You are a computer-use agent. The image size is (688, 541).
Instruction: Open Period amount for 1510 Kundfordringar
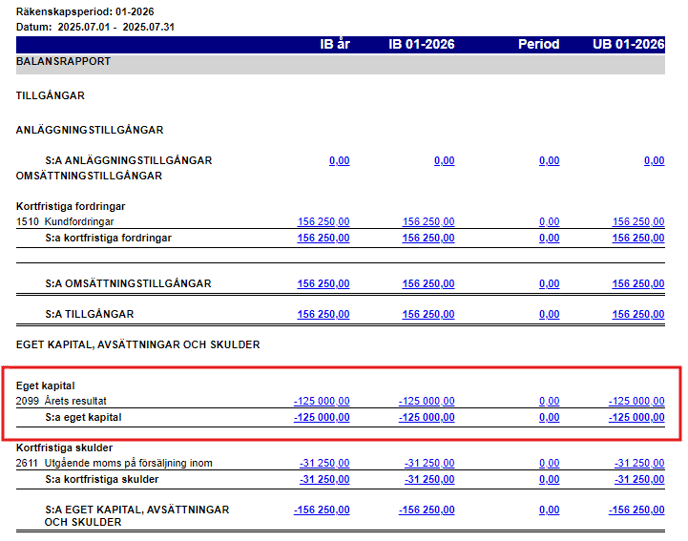pos(549,222)
